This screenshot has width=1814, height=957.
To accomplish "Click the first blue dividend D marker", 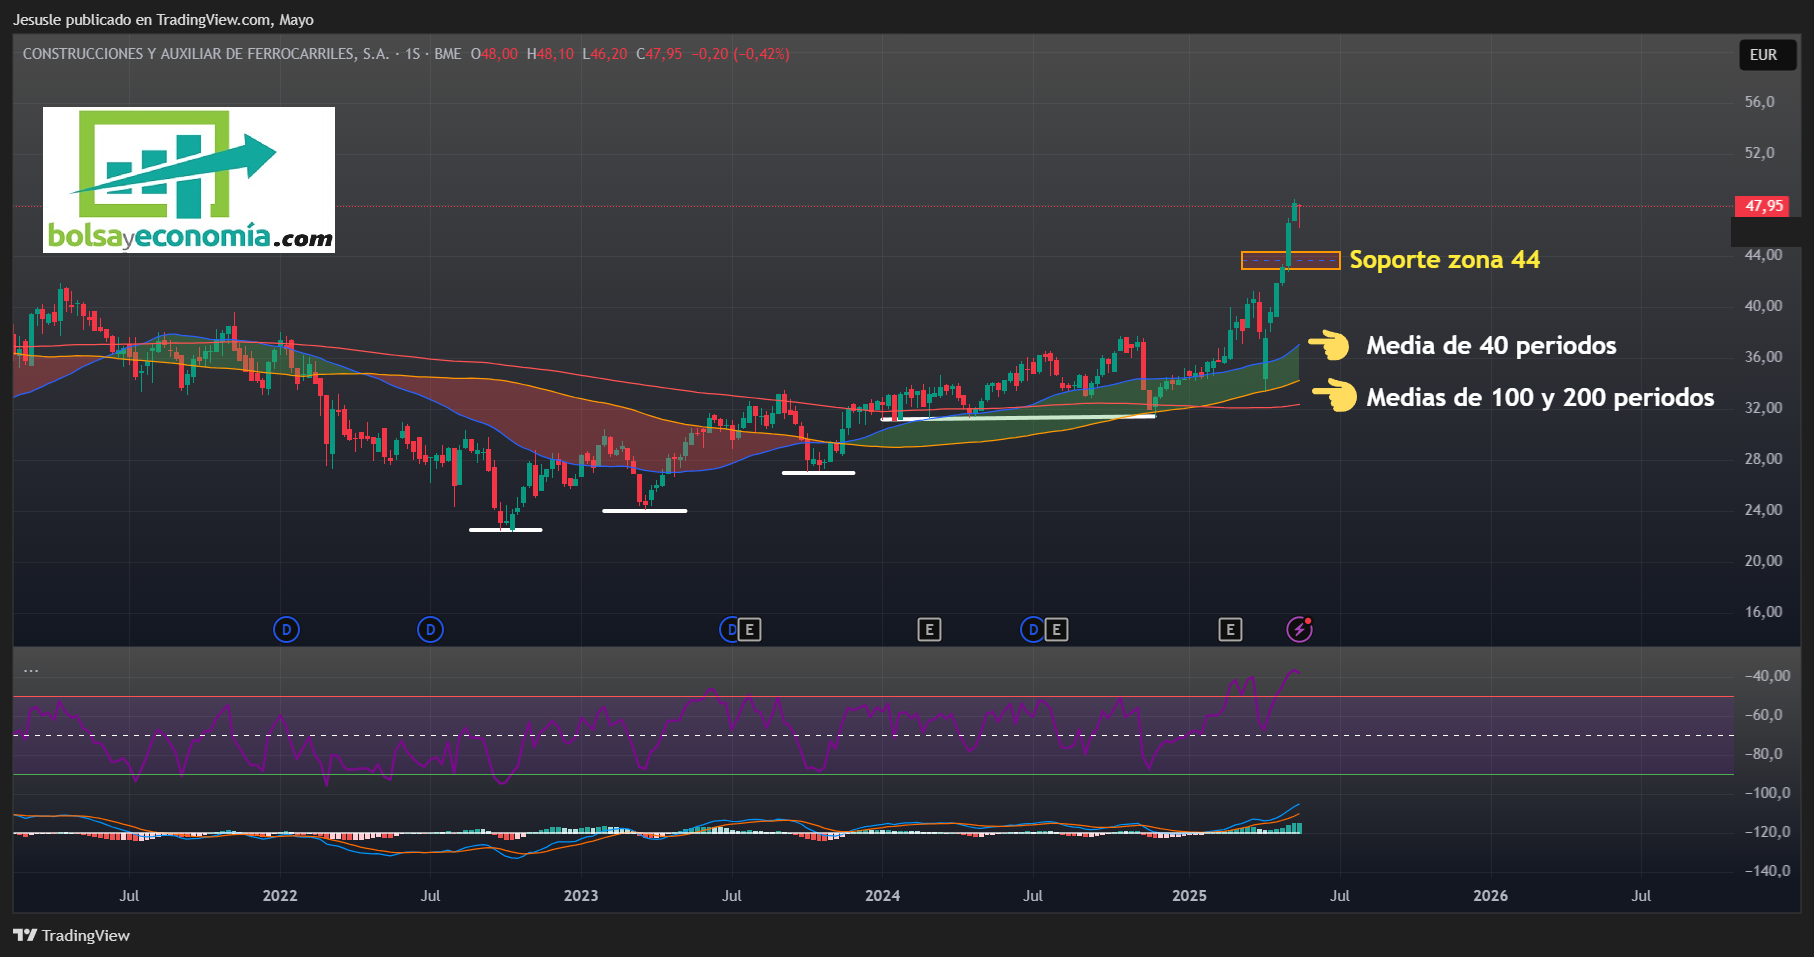I will click(286, 629).
